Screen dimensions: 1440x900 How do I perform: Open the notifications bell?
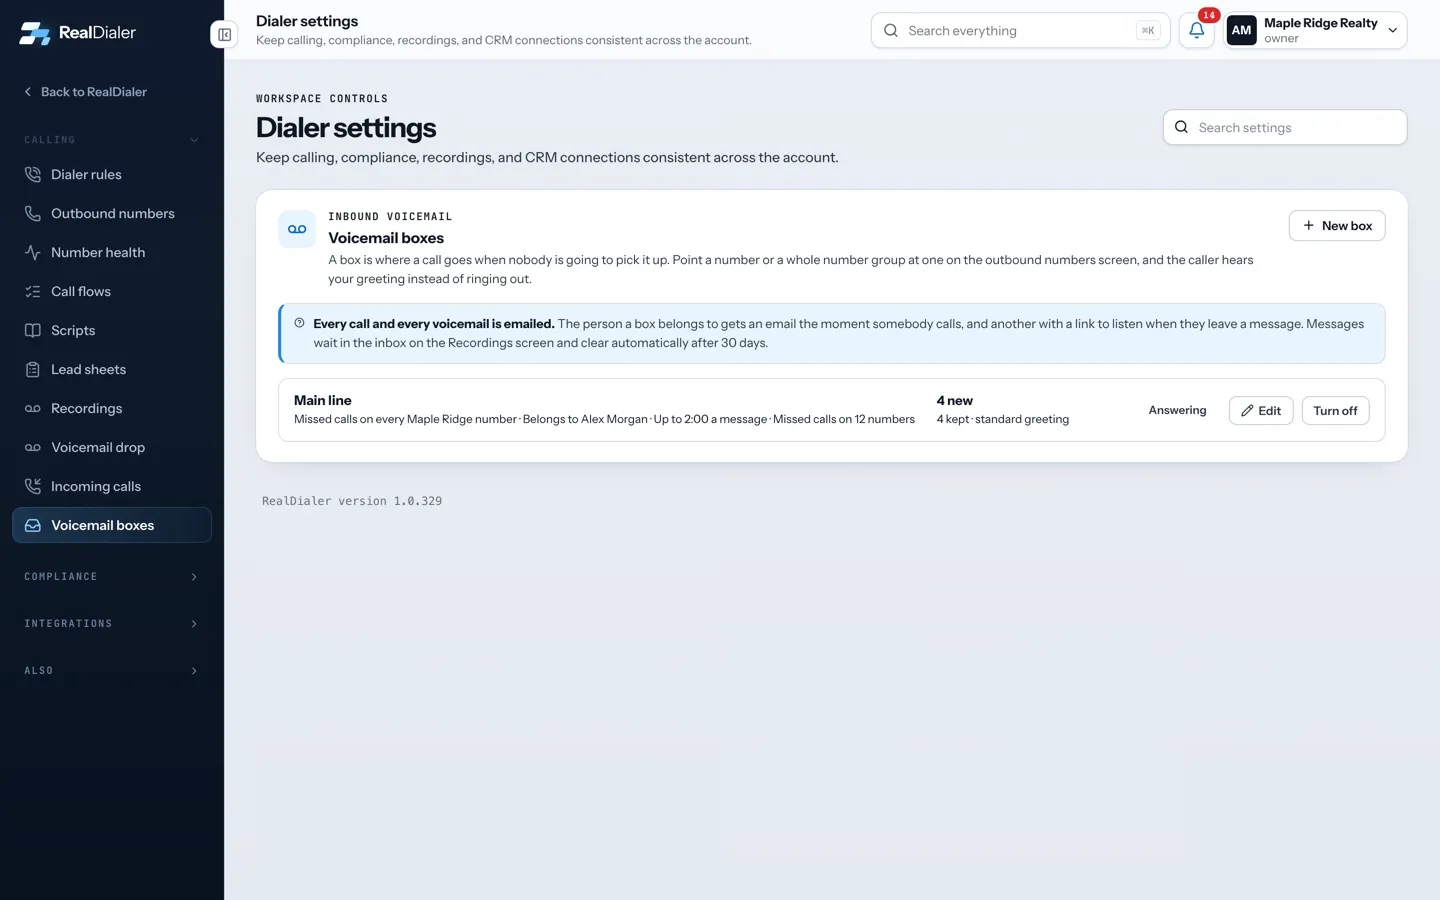[x=1196, y=30]
